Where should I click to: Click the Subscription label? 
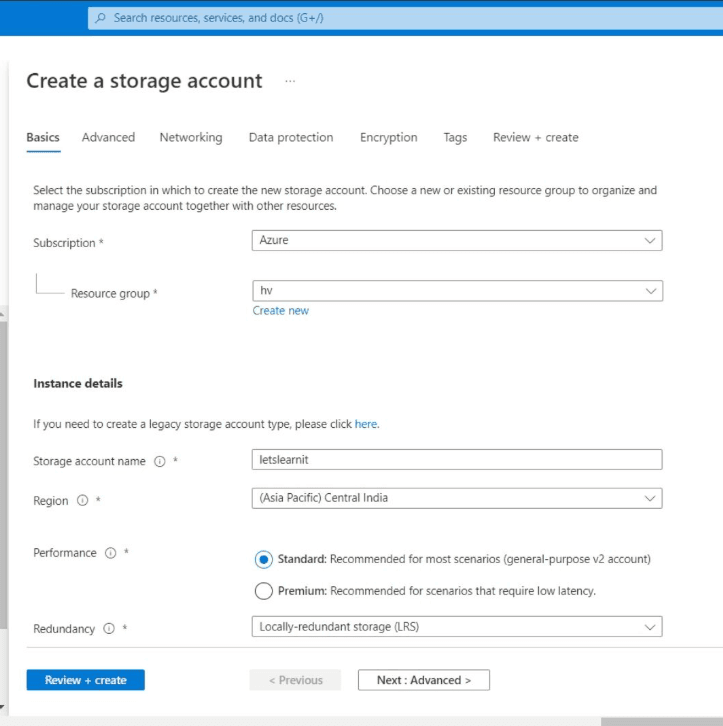point(64,243)
